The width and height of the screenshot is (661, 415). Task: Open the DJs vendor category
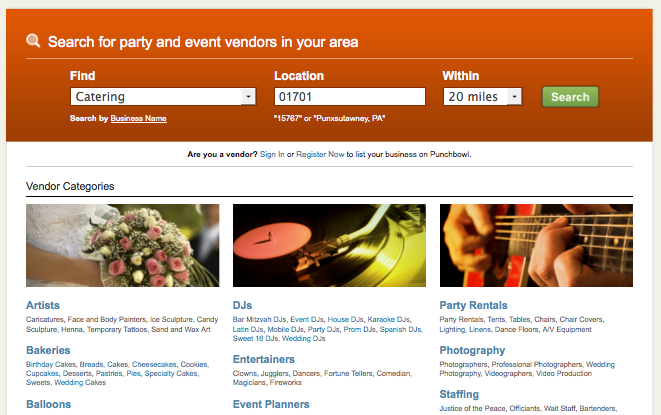(x=243, y=305)
